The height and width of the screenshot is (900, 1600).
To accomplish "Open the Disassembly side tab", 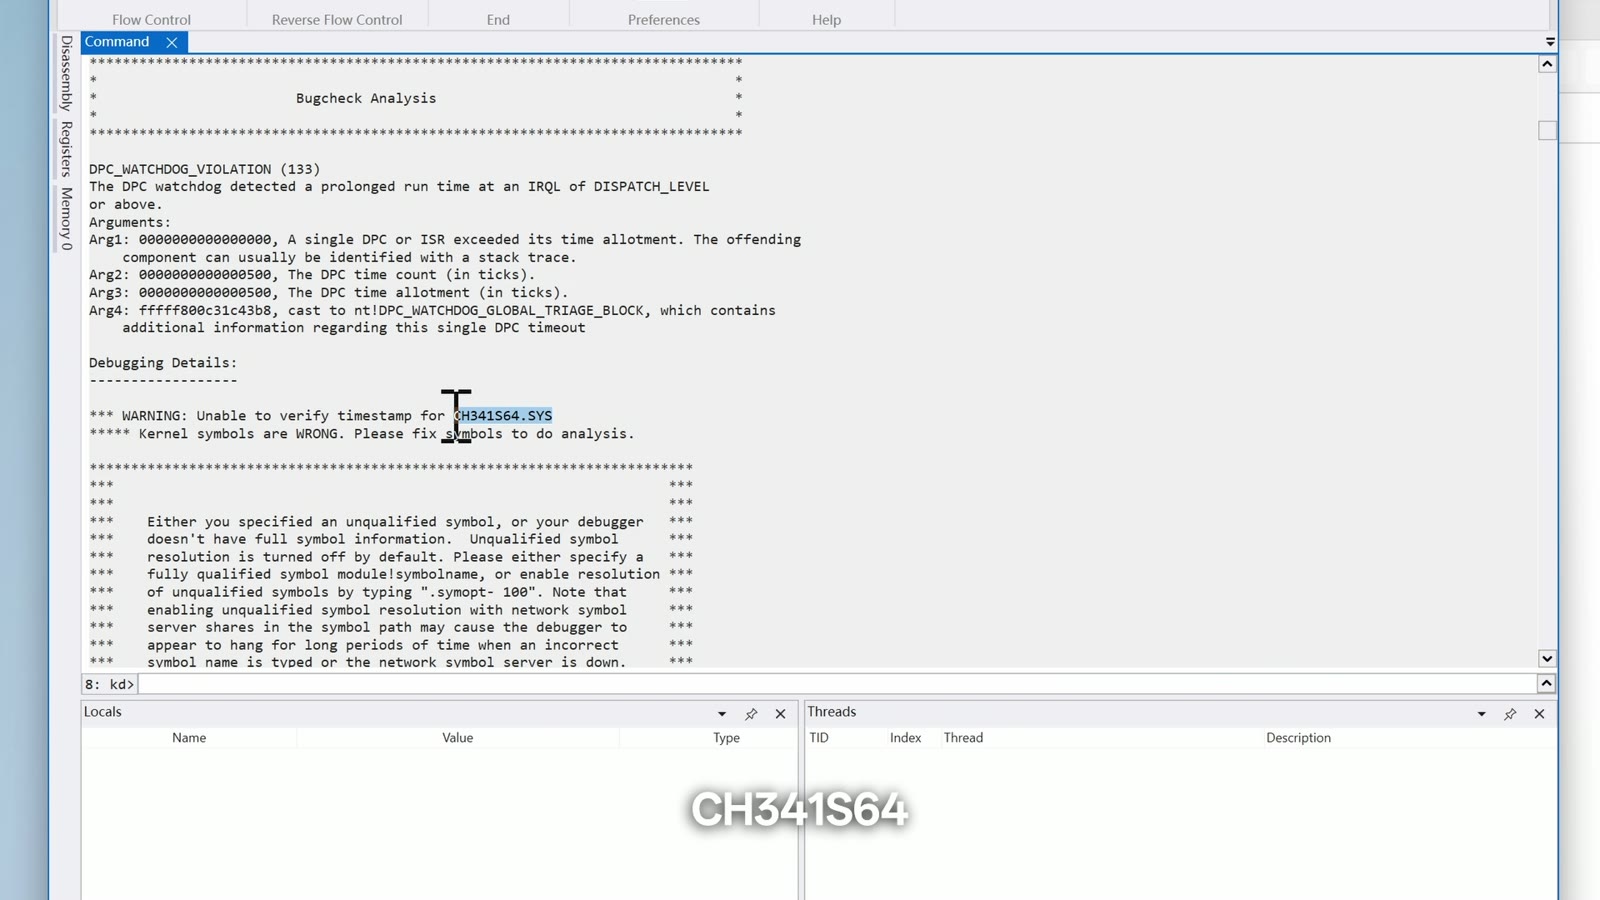I will pos(66,73).
